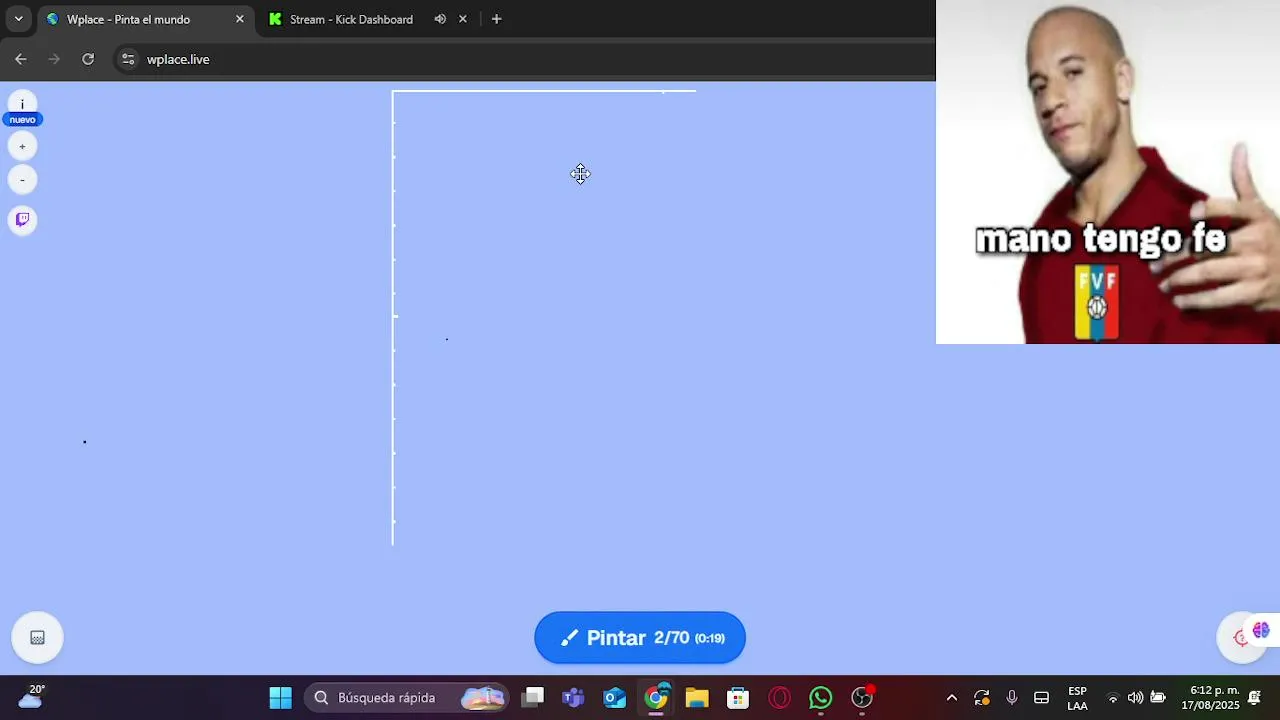The image size is (1280, 720).
Task: Open Chrome from the taskbar
Action: tap(656, 698)
